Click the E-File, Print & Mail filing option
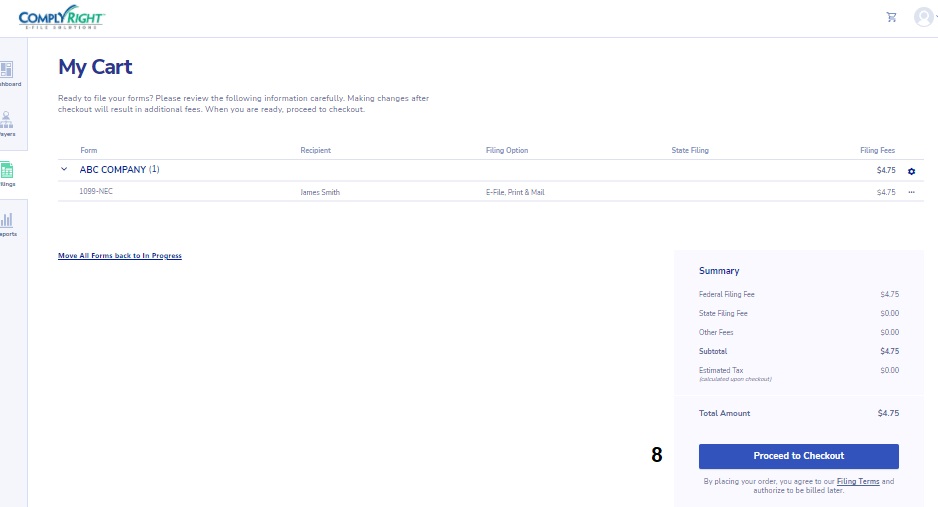 (515, 192)
